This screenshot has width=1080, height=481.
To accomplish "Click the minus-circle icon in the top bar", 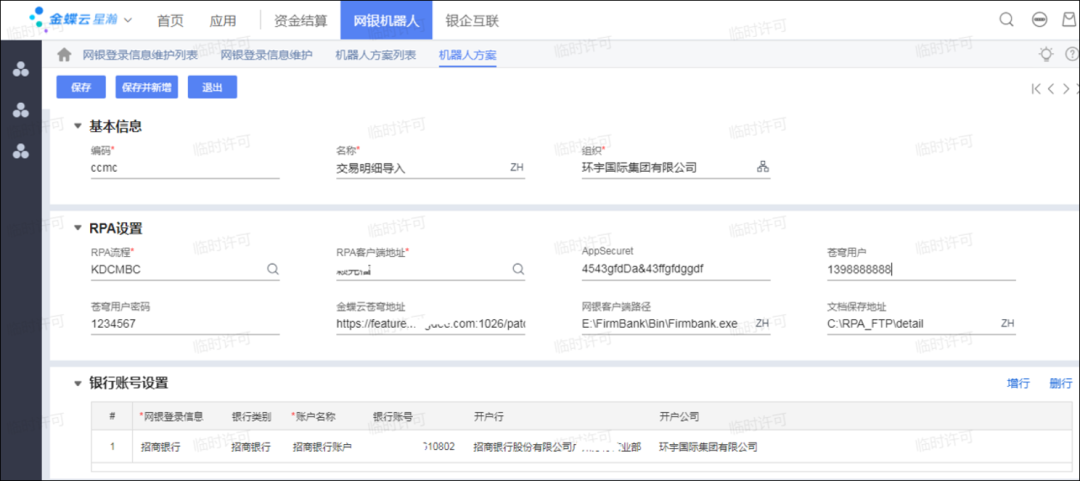I will tap(1039, 20).
